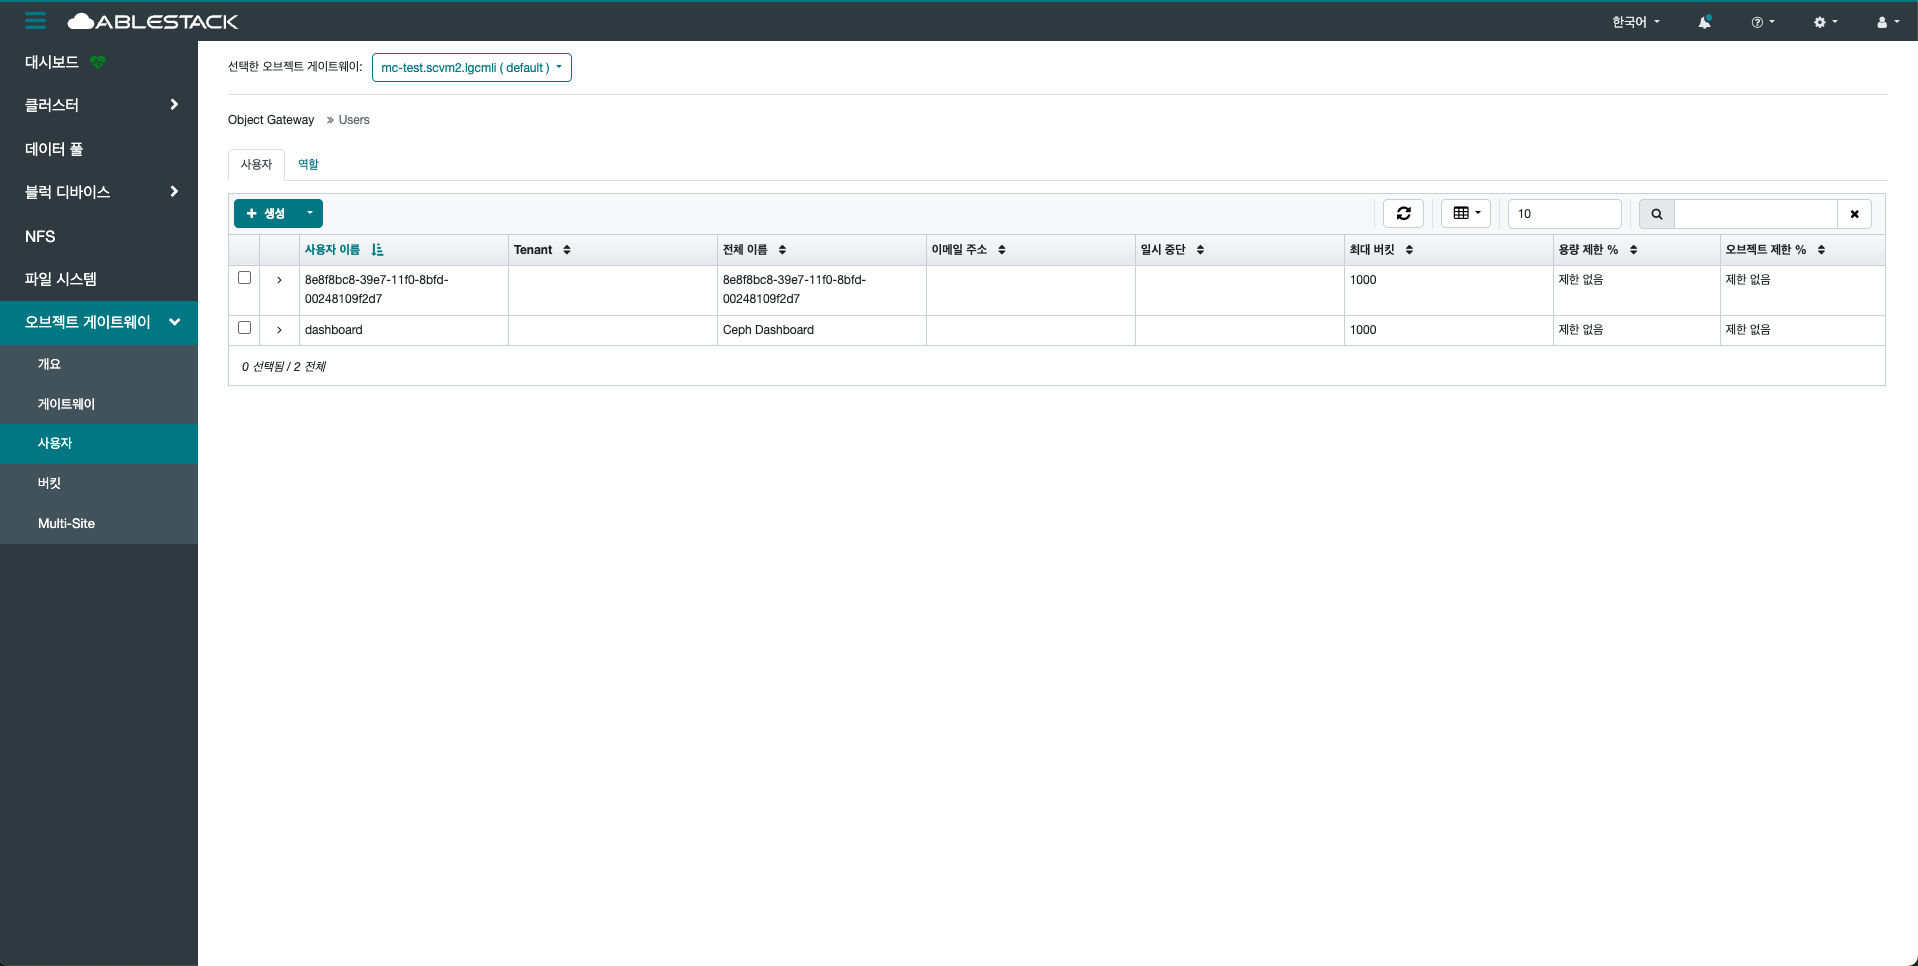Open 버킷 in the sidebar menu

point(50,483)
